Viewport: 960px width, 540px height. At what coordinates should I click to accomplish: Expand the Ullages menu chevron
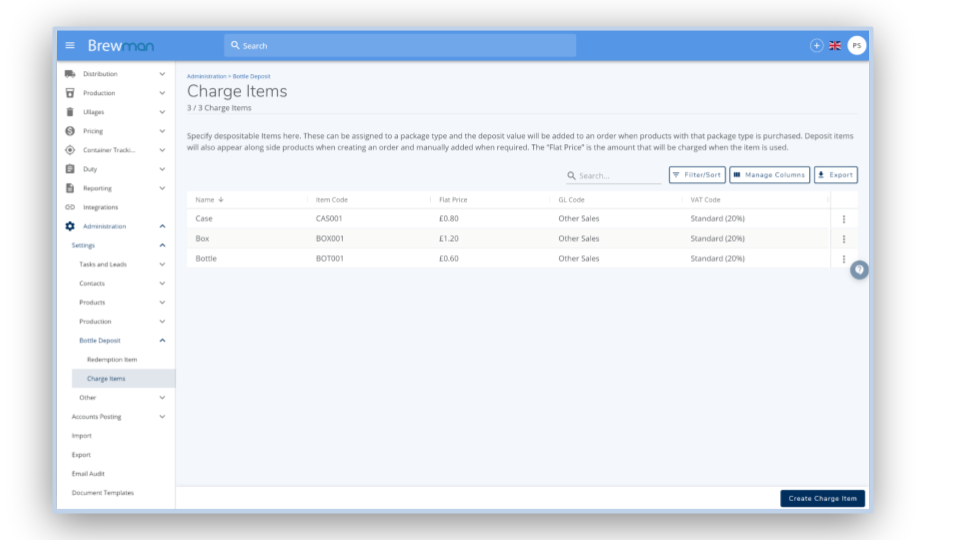coord(162,112)
